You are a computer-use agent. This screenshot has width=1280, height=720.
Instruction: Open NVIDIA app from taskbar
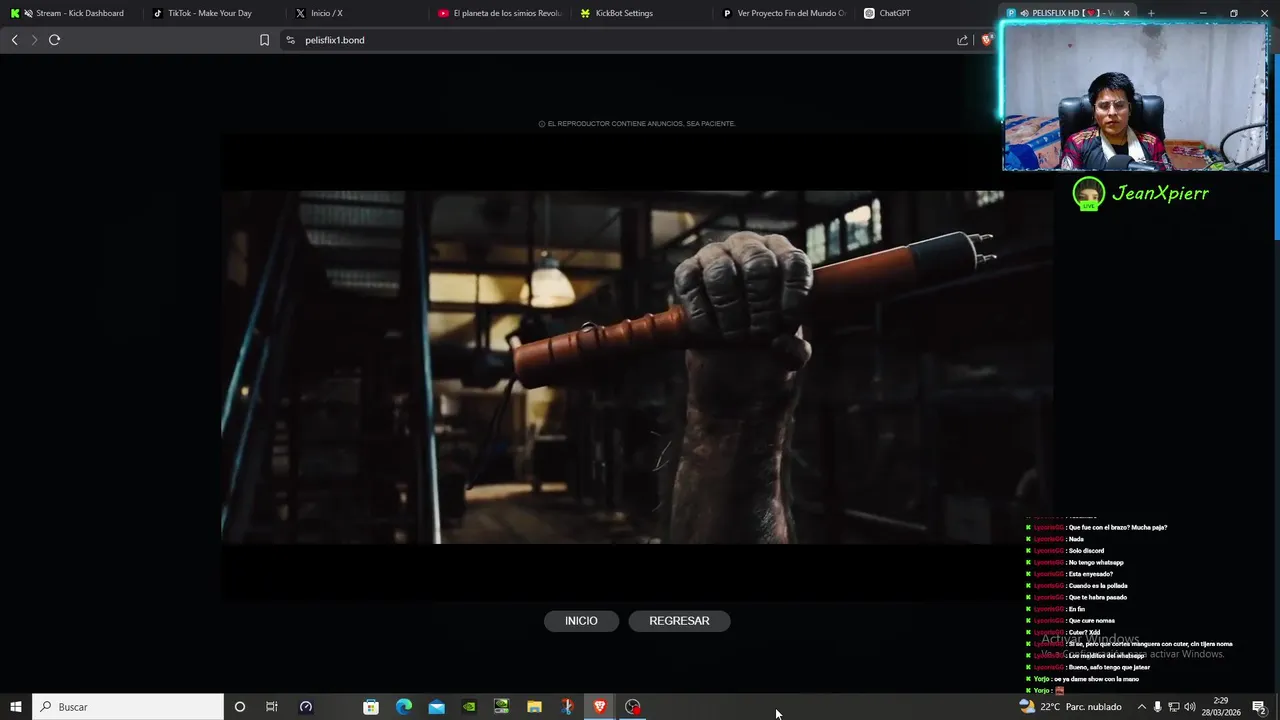469,707
